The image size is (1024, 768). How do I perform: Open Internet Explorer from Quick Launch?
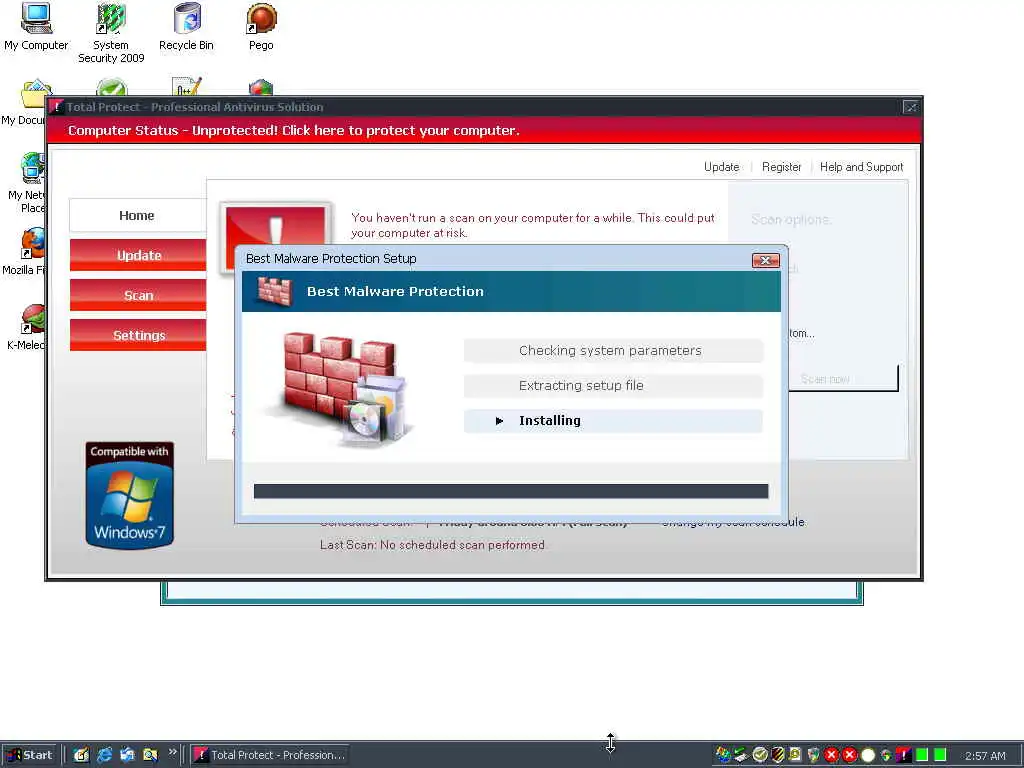pos(104,755)
